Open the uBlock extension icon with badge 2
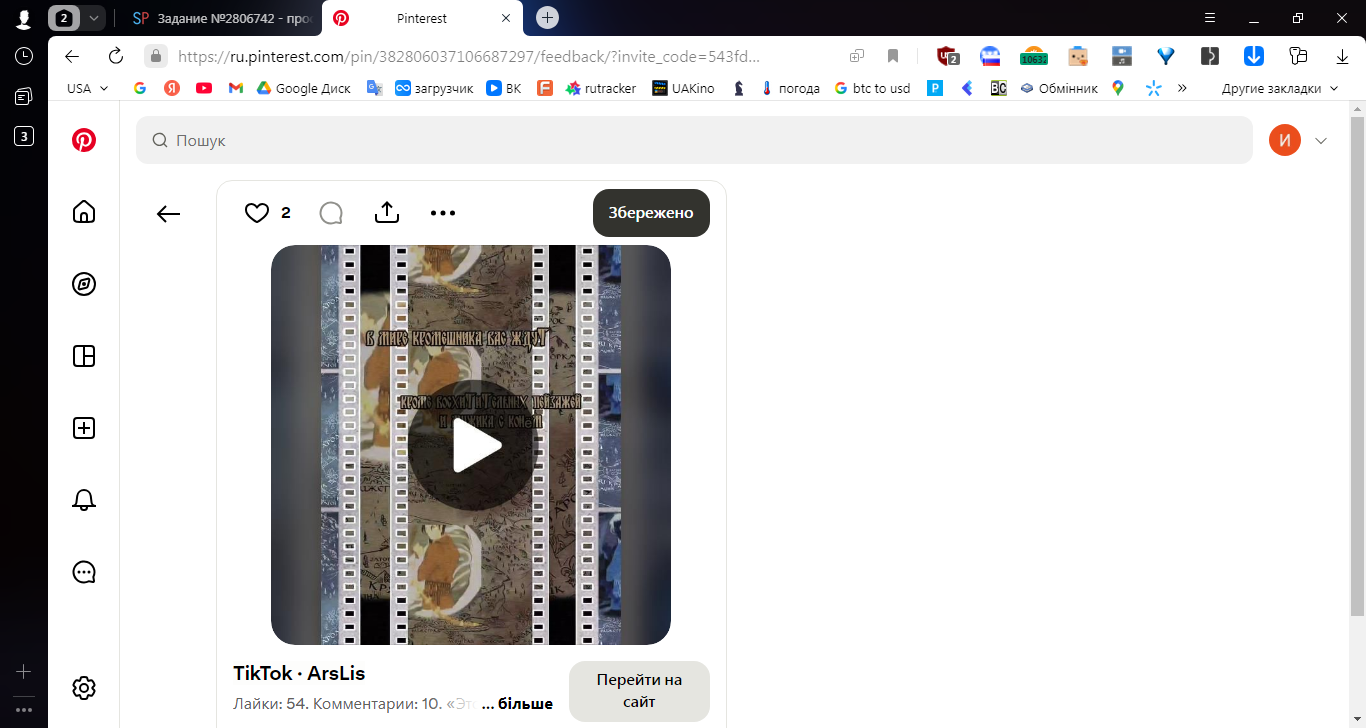 click(x=947, y=56)
